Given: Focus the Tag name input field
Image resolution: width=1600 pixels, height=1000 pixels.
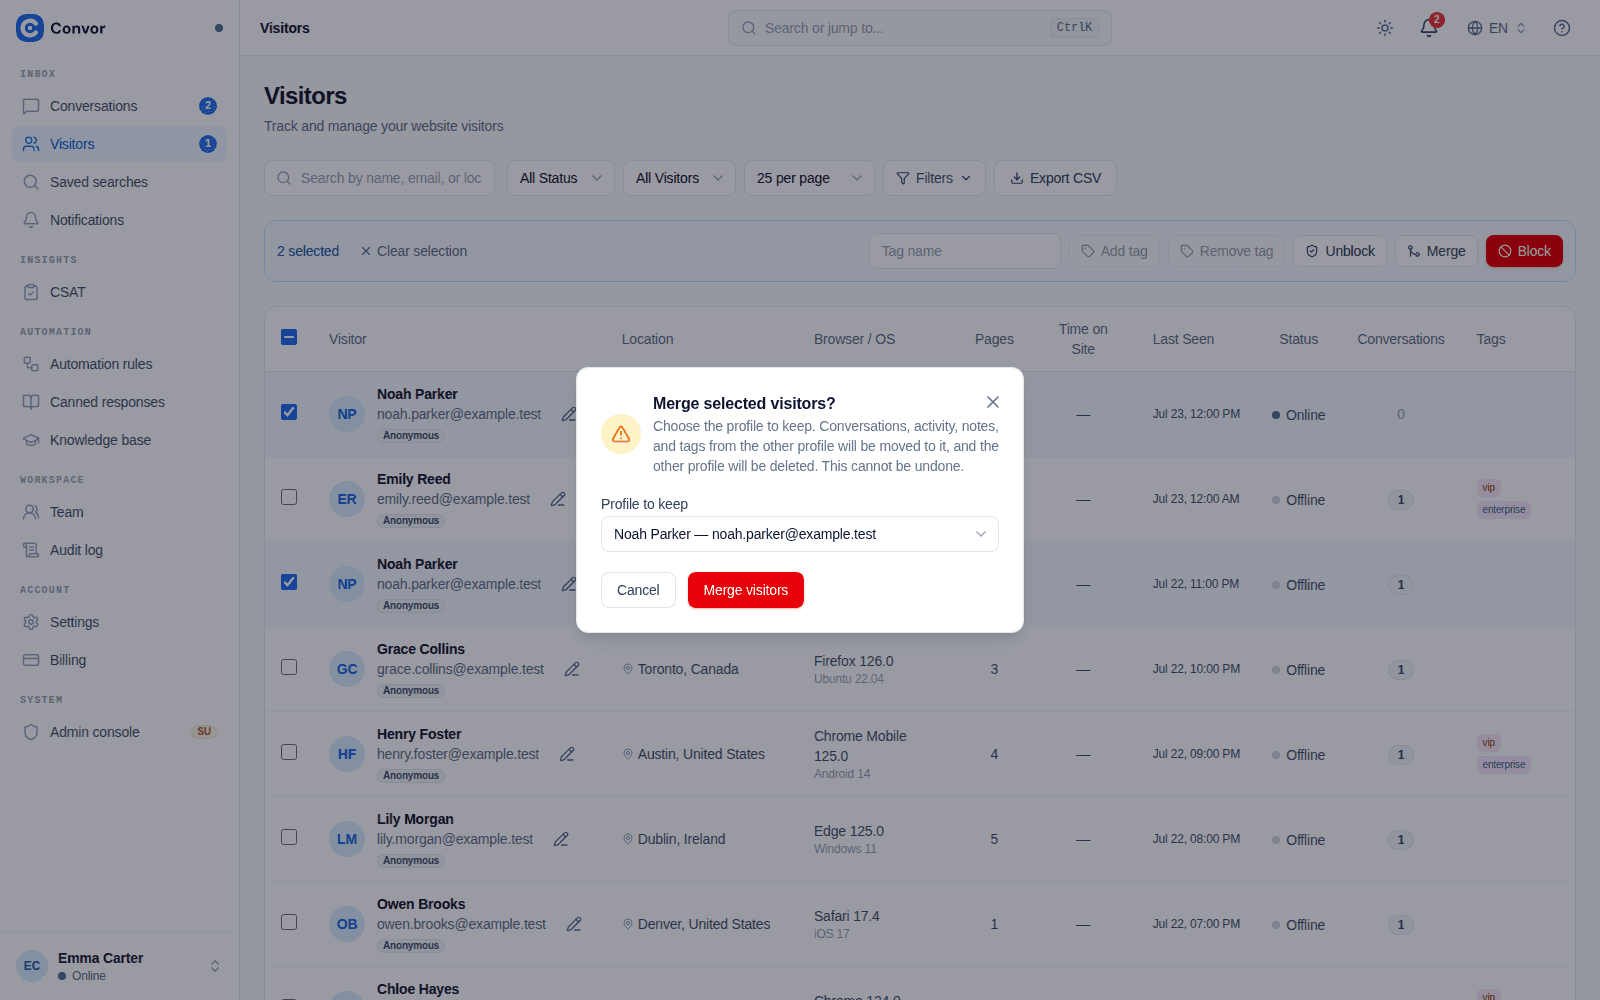Looking at the screenshot, I should tap(965, 251).
